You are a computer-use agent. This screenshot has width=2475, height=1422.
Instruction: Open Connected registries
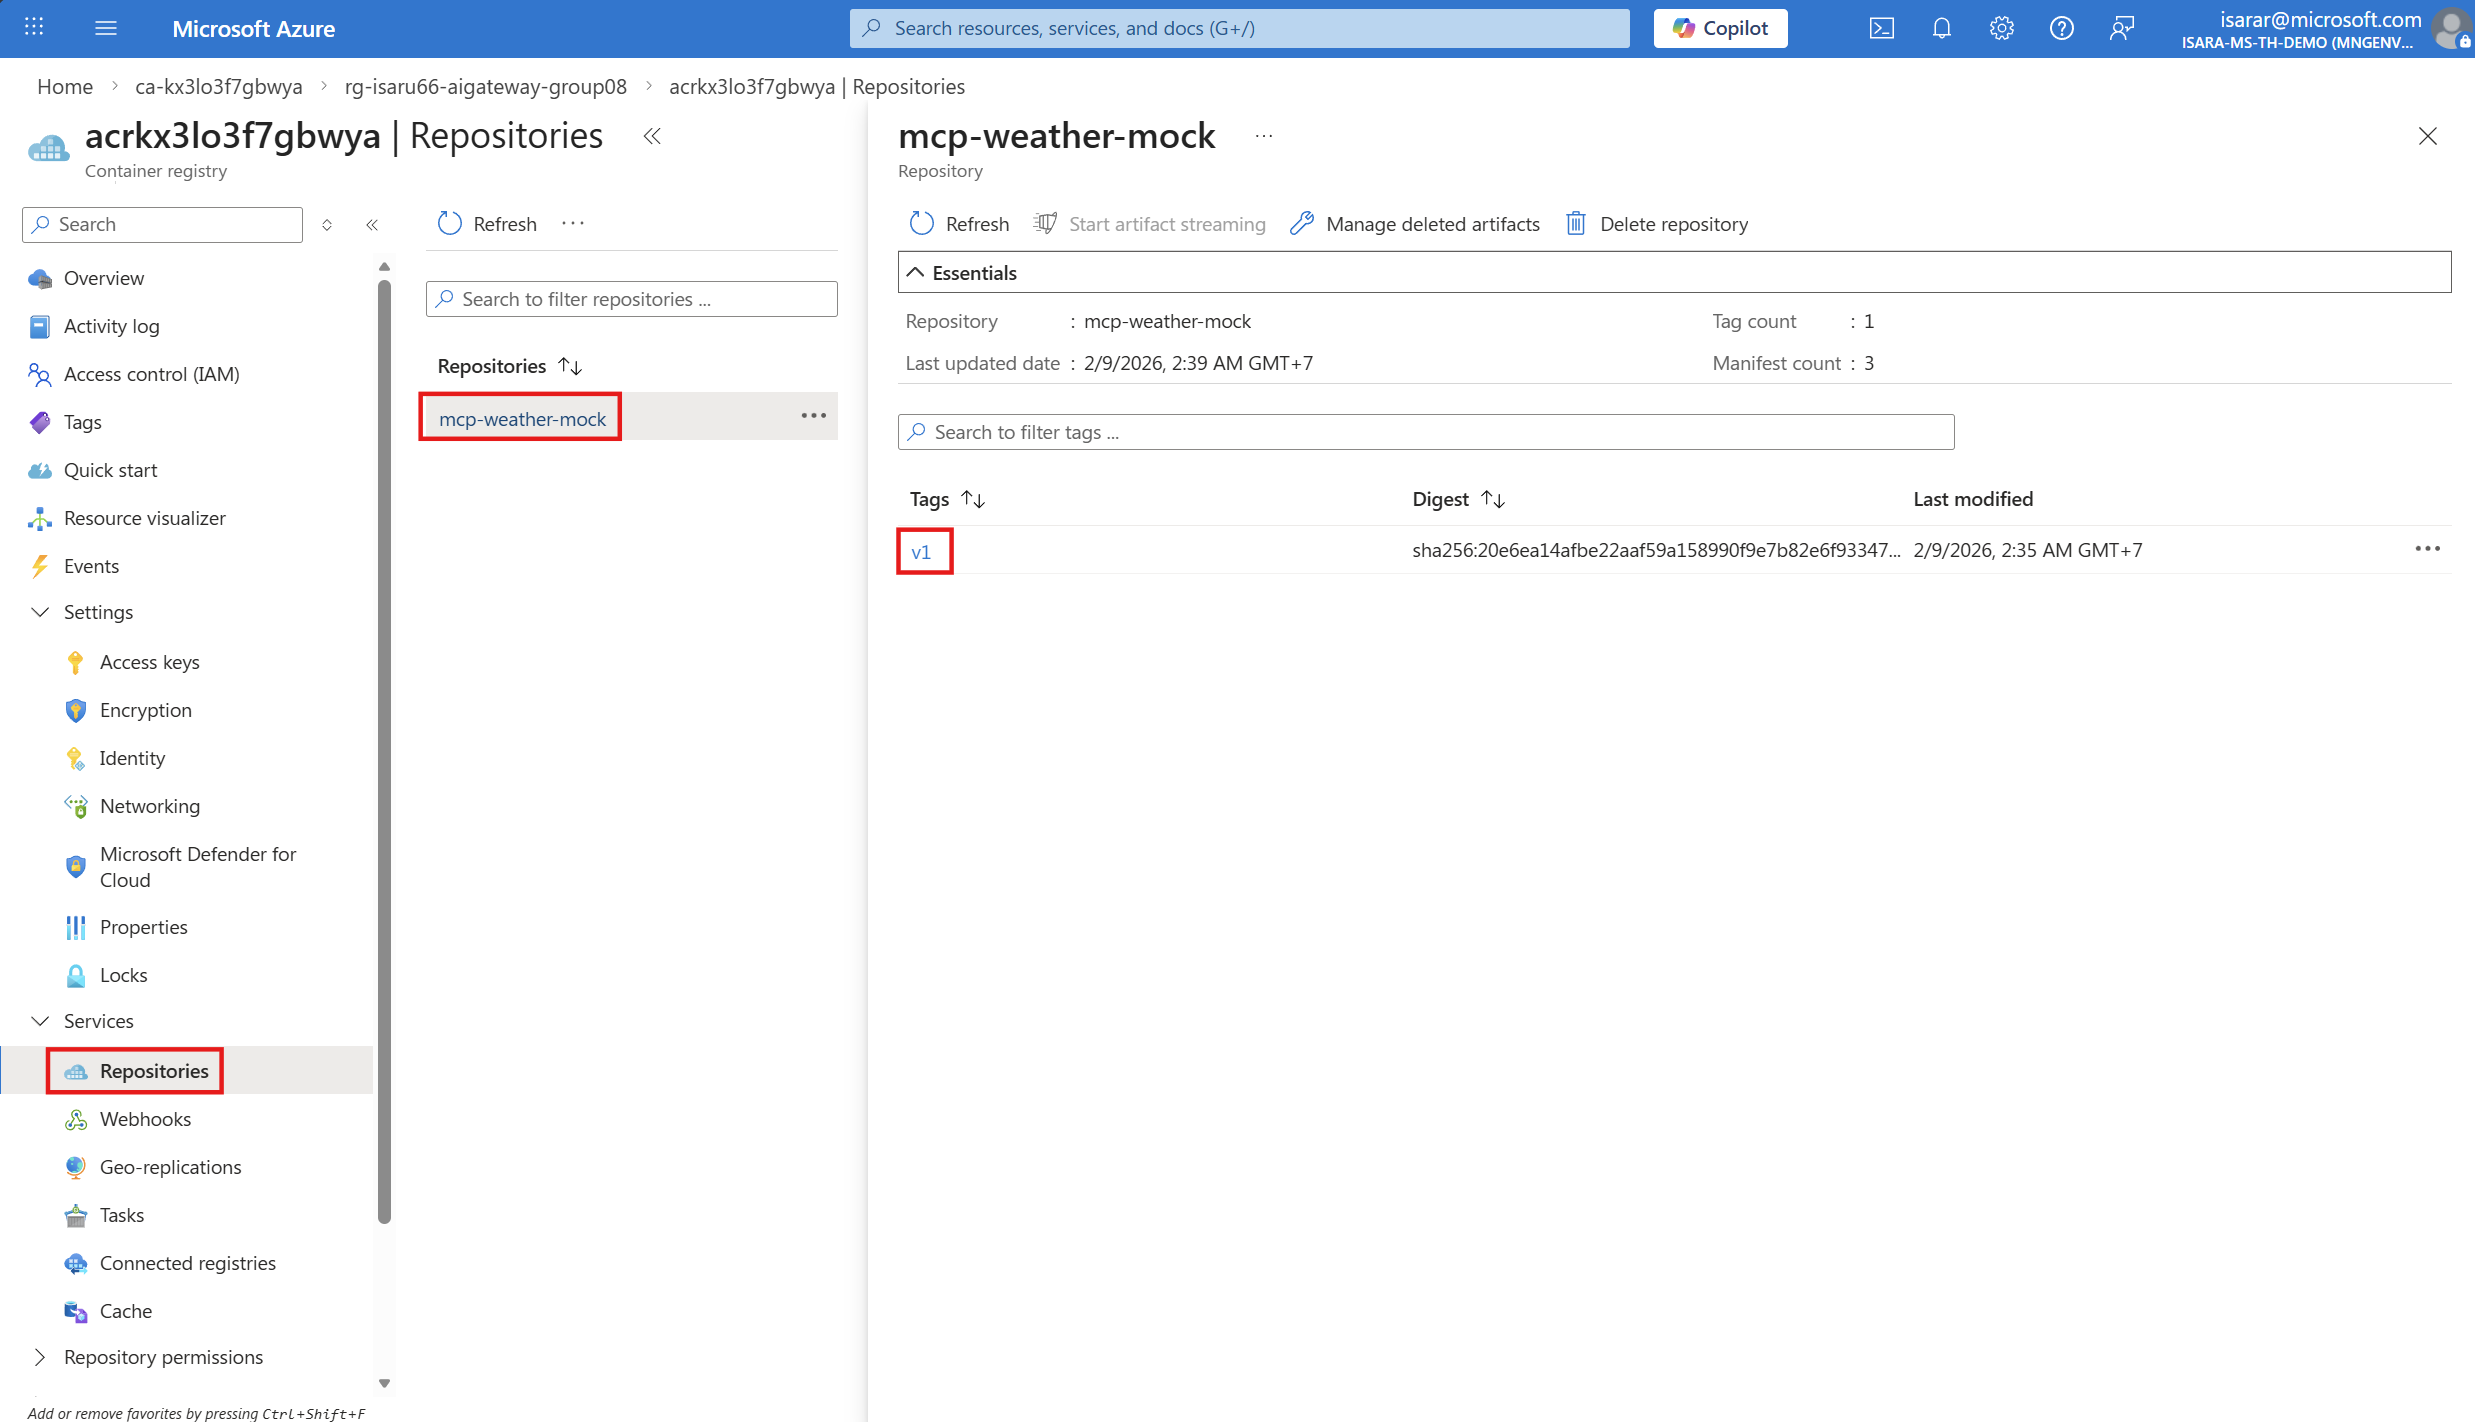[x=187, y=1263]
